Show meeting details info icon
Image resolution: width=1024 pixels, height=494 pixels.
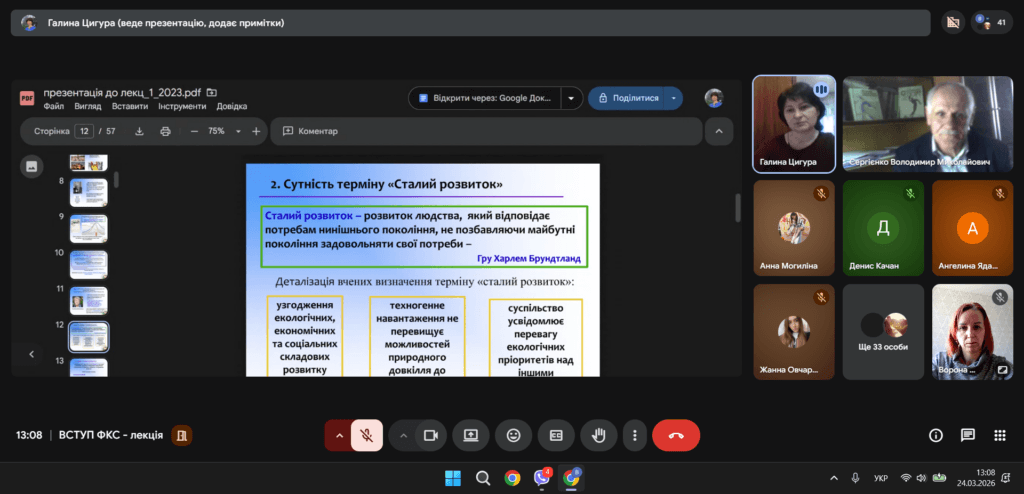click(x=936, y=435)
